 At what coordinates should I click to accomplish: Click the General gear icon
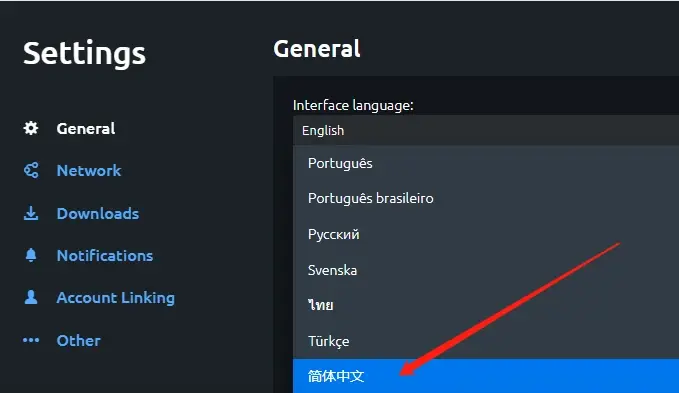point(31,128)
